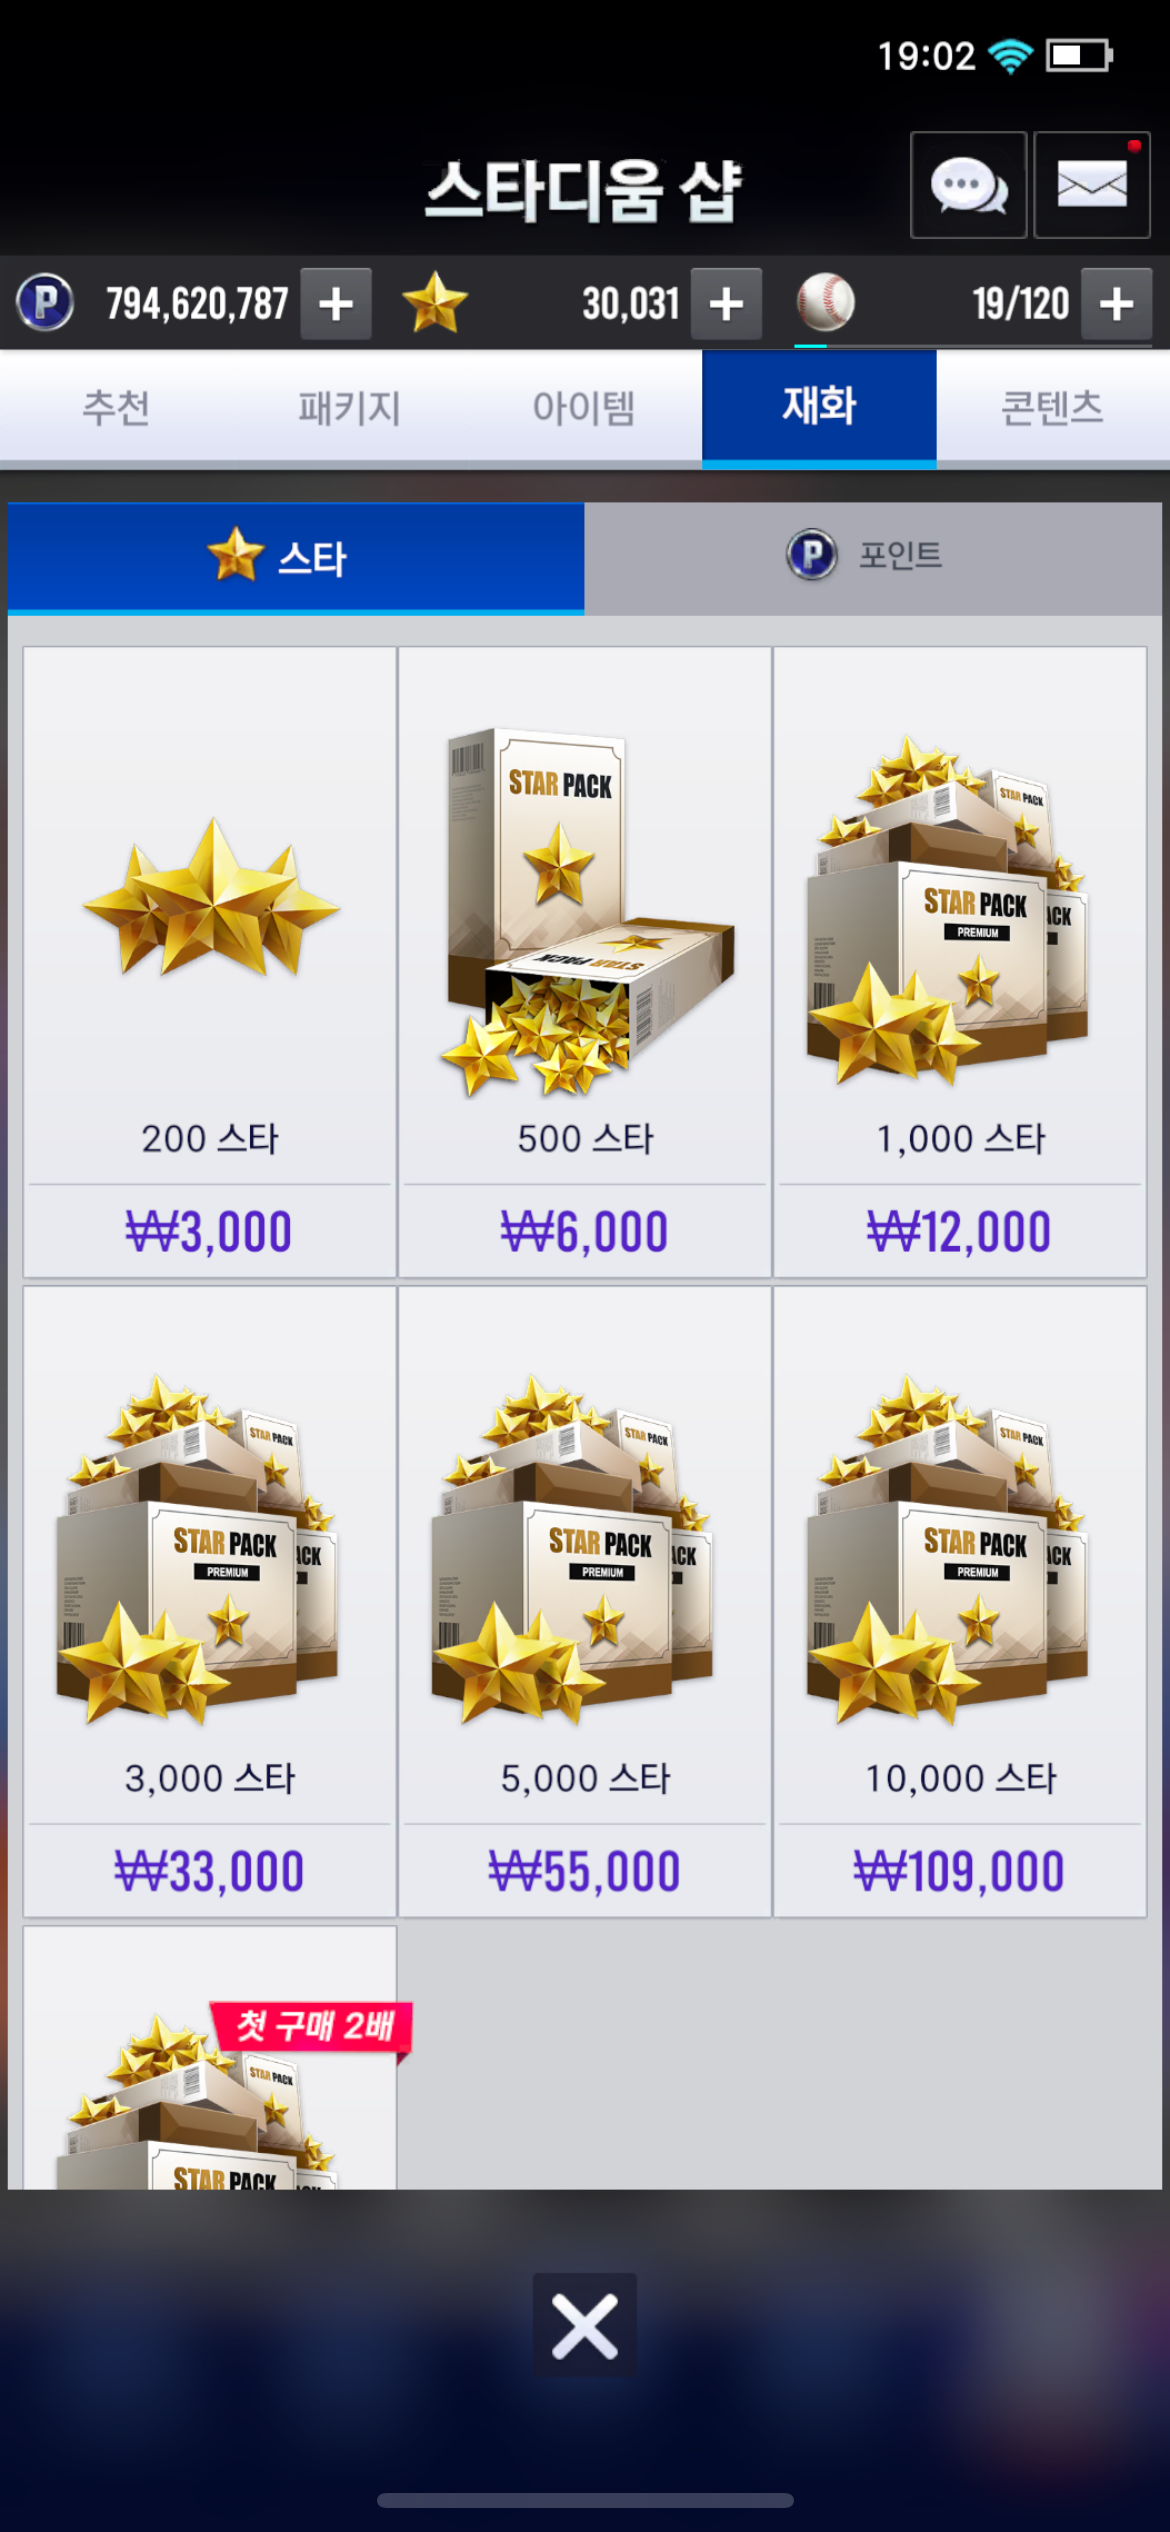1170x2532 pixels.
Task: Tap the plus next to baseball energy
Action: [1116, 304]
